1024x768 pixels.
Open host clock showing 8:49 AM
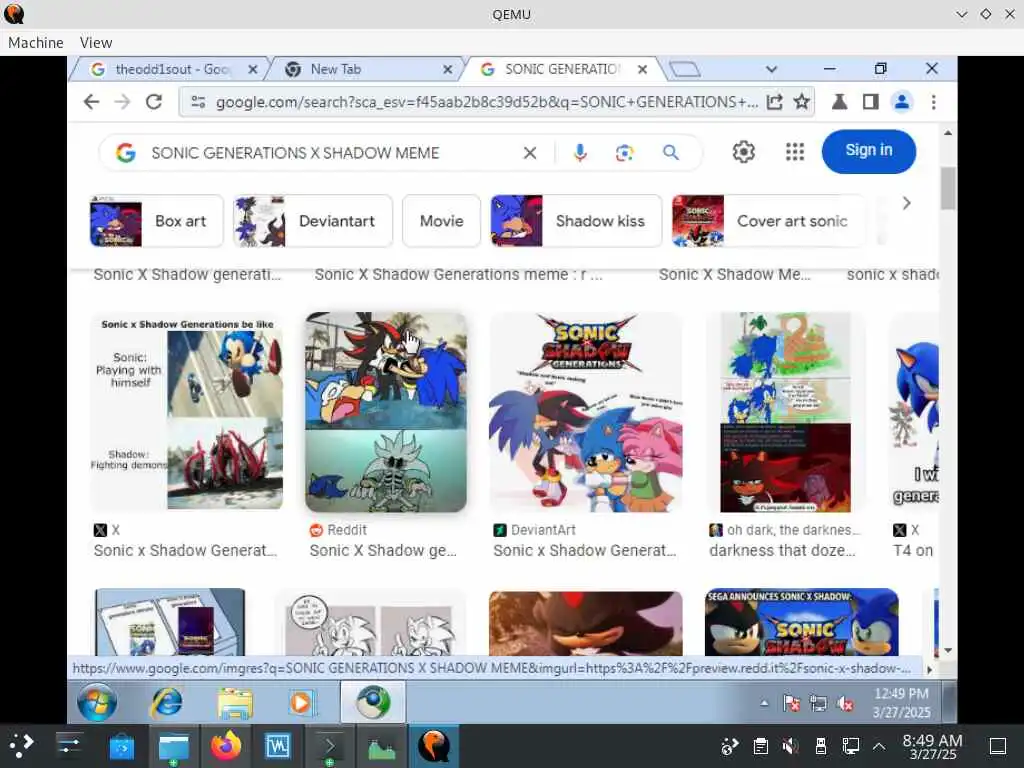coord(932,746)
